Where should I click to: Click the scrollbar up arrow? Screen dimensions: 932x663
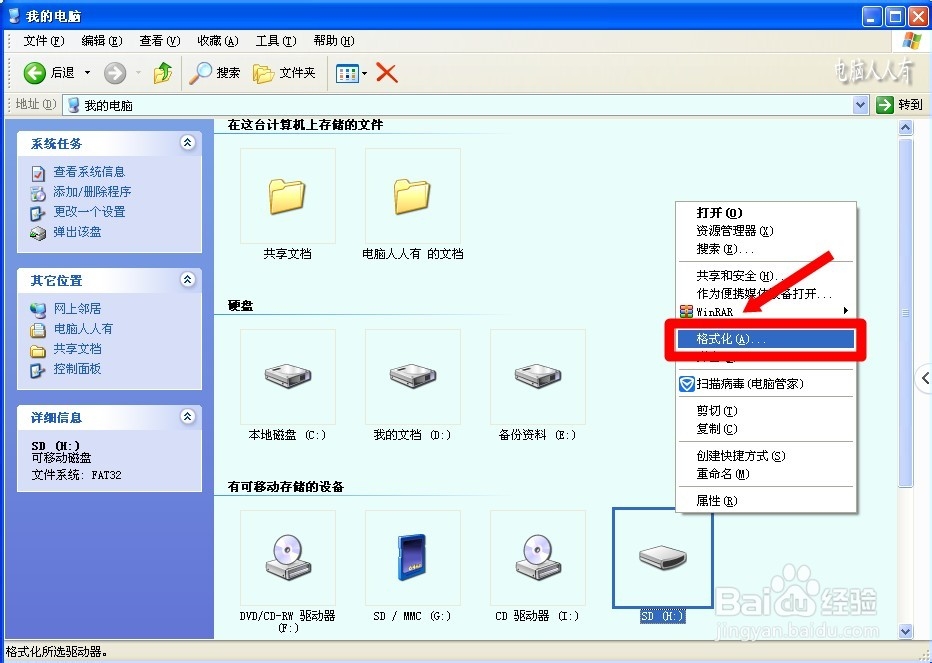905,127
